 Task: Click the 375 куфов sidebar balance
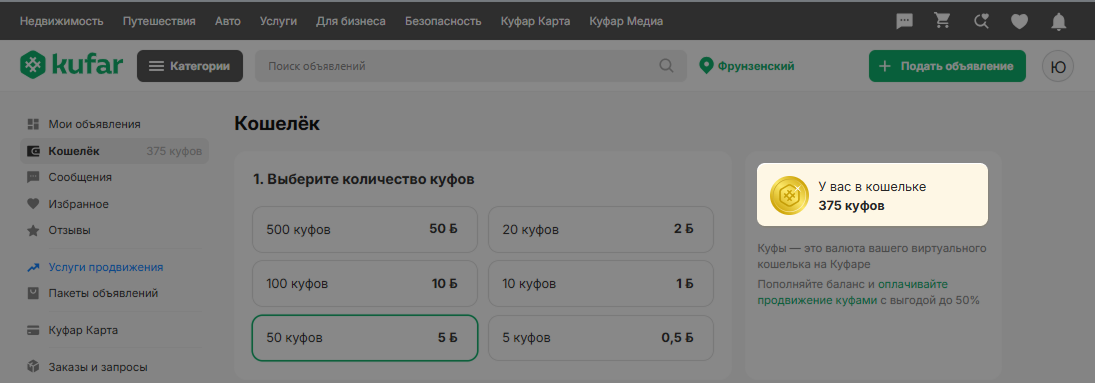coord(174,151)
